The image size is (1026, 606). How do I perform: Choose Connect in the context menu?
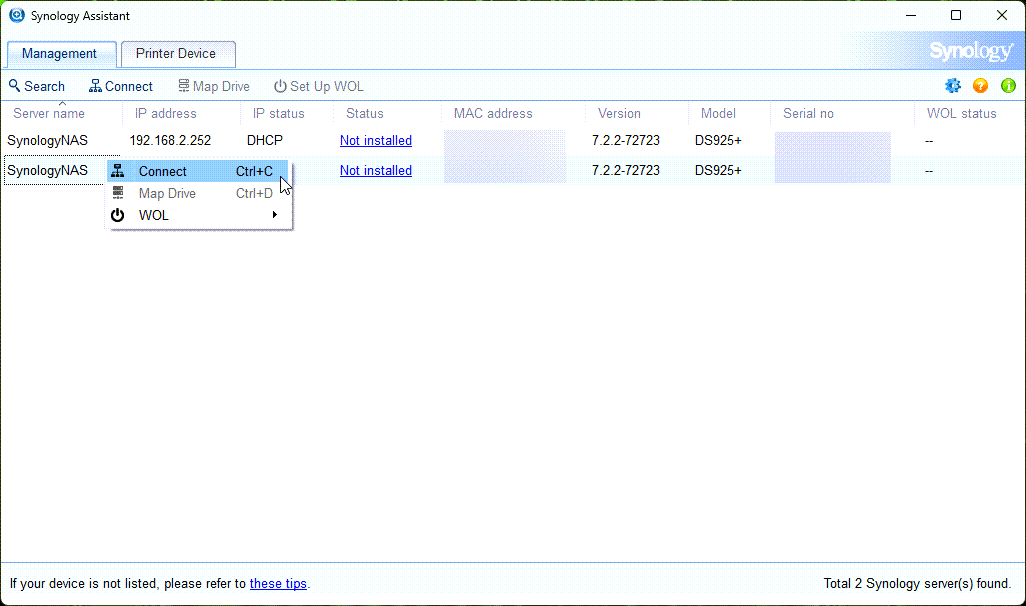click(x=163, y=171)
